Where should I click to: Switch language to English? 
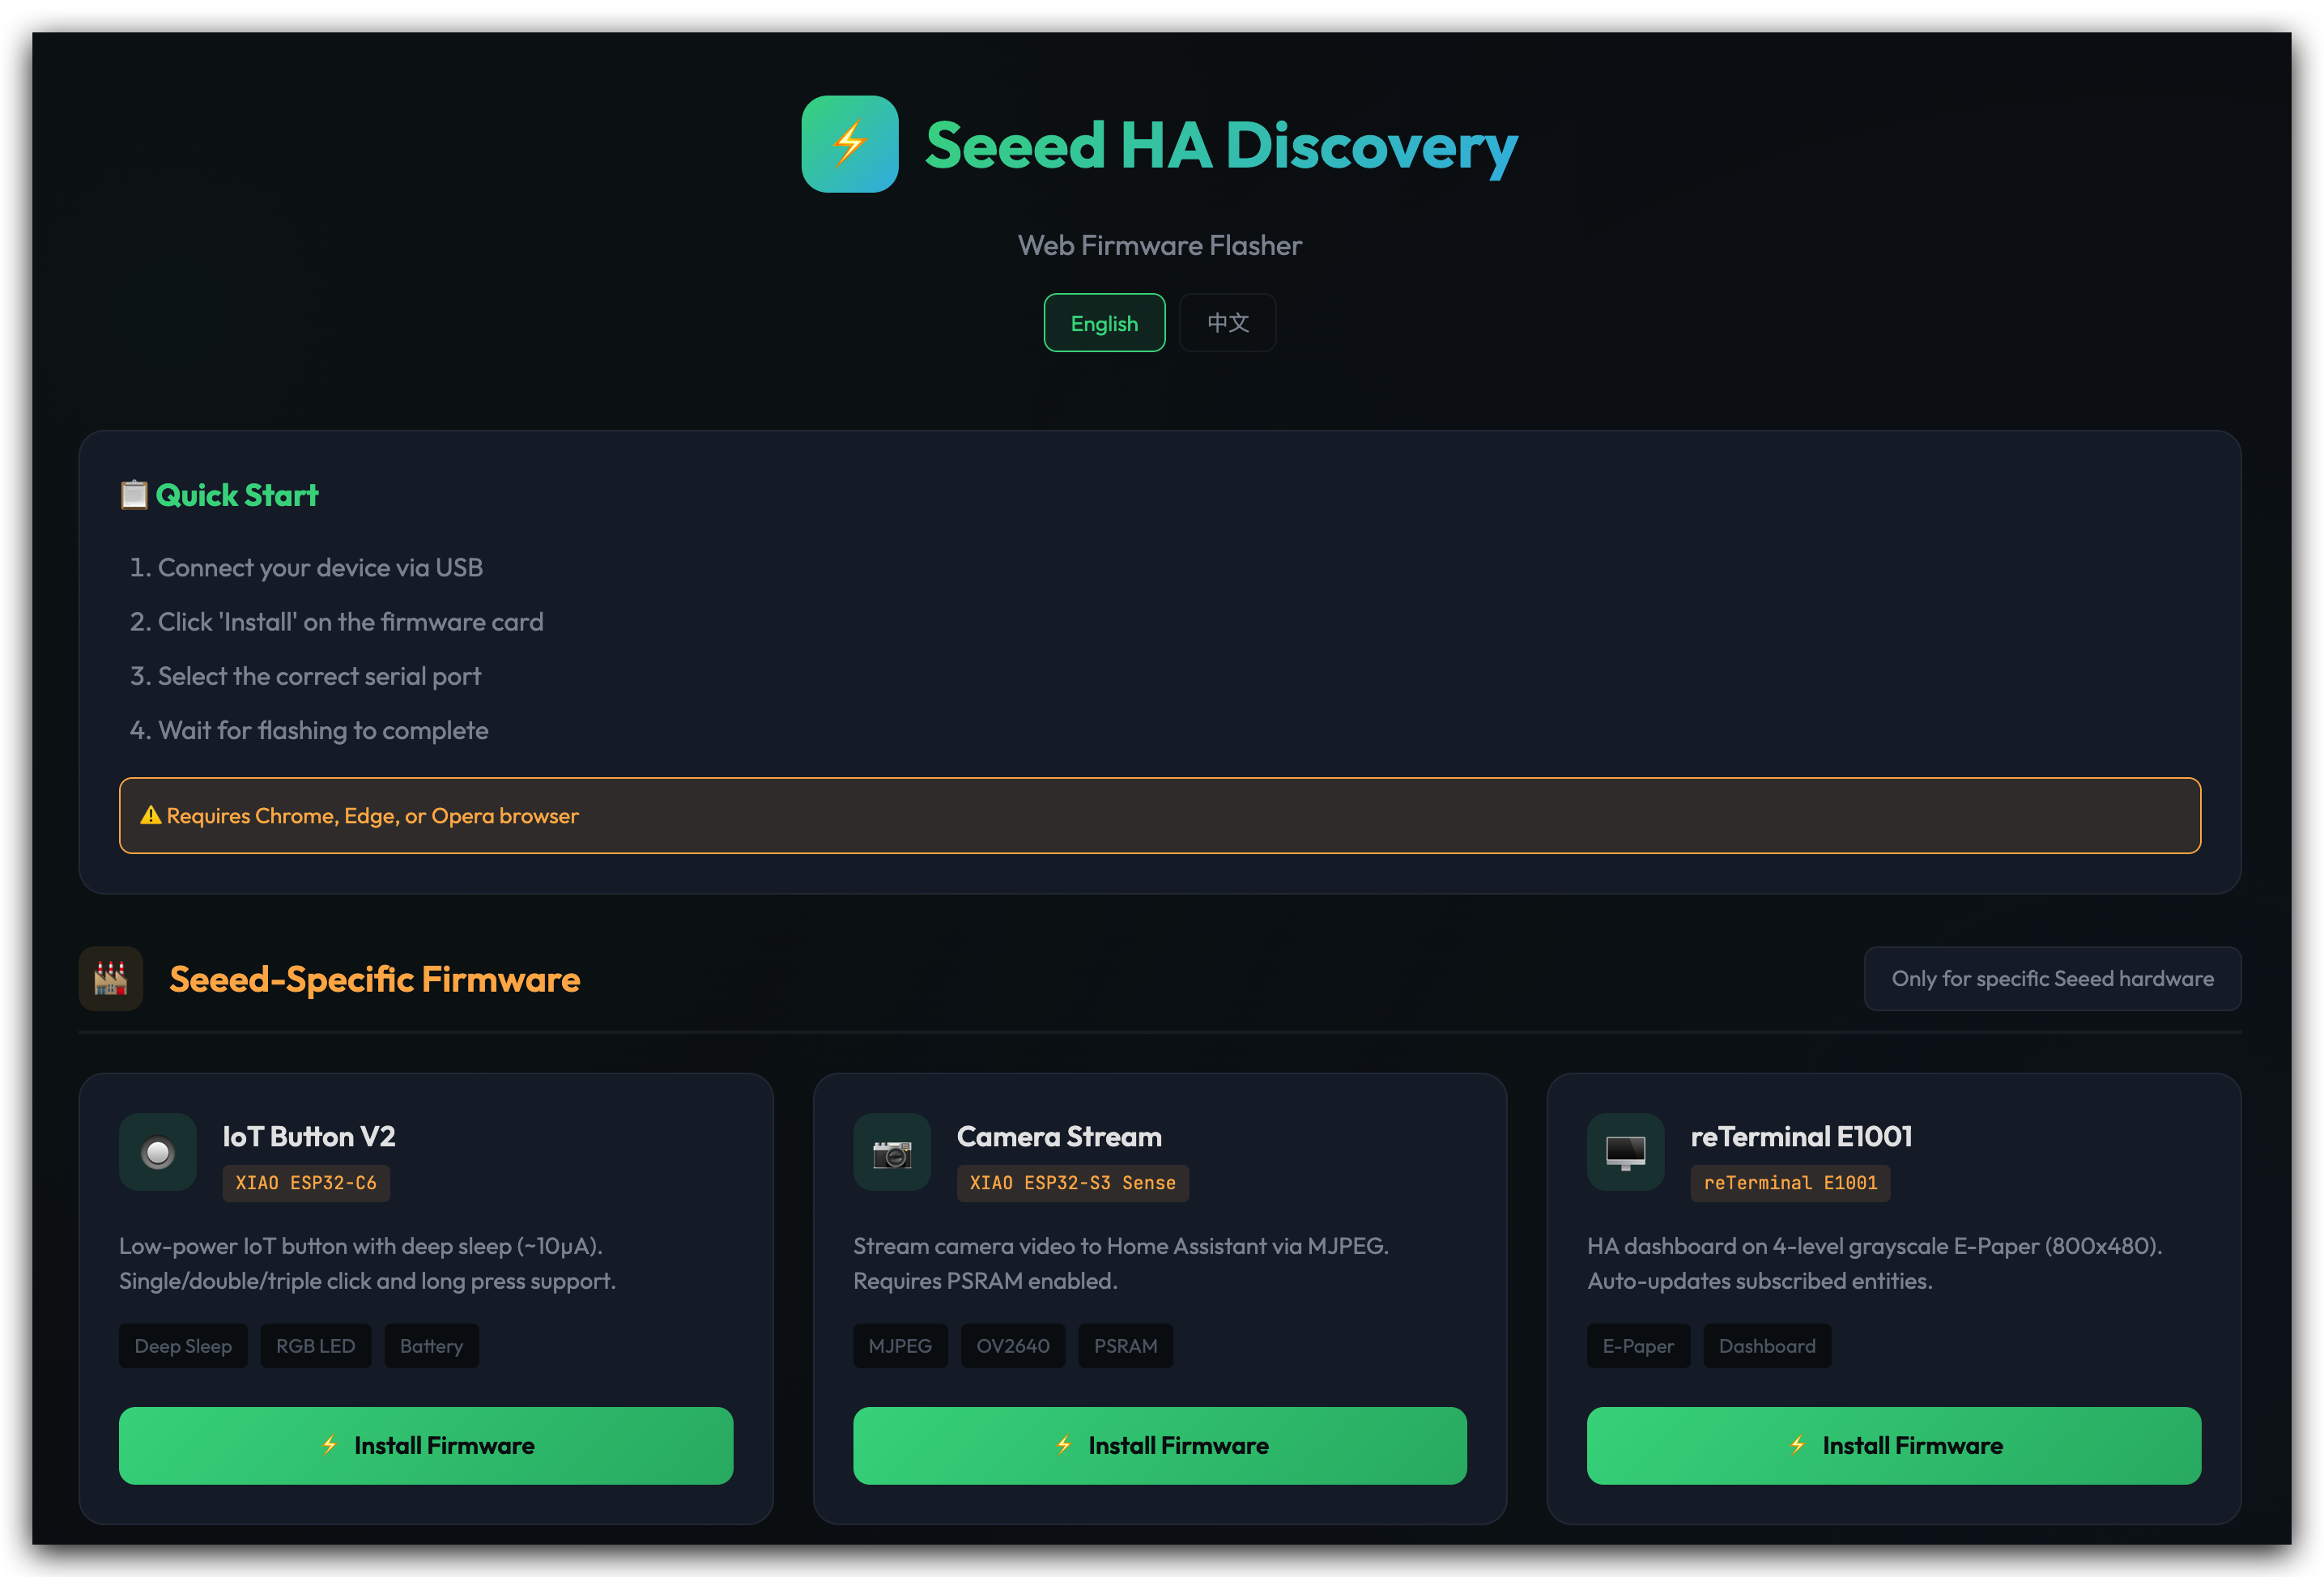tap(1104, 323)
